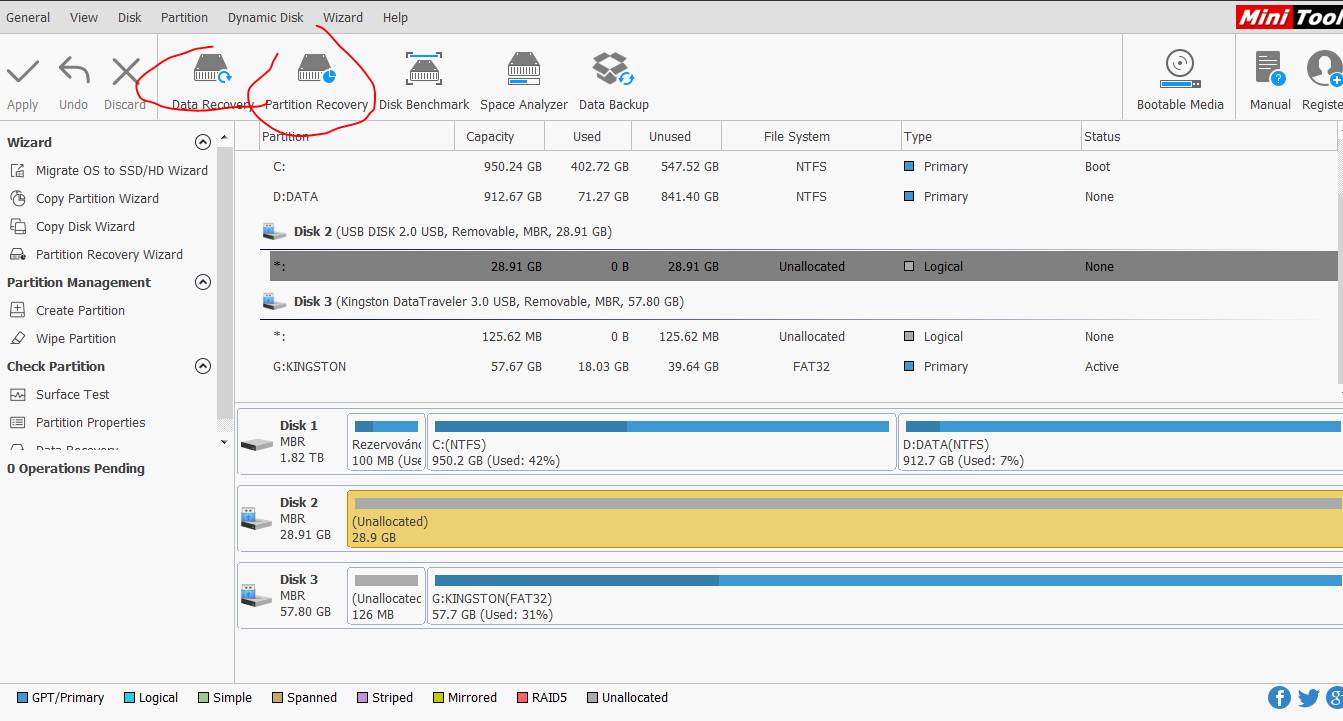Sort by Type column header
Screen dimensions: 1343x721
click(x=989, y=137)
